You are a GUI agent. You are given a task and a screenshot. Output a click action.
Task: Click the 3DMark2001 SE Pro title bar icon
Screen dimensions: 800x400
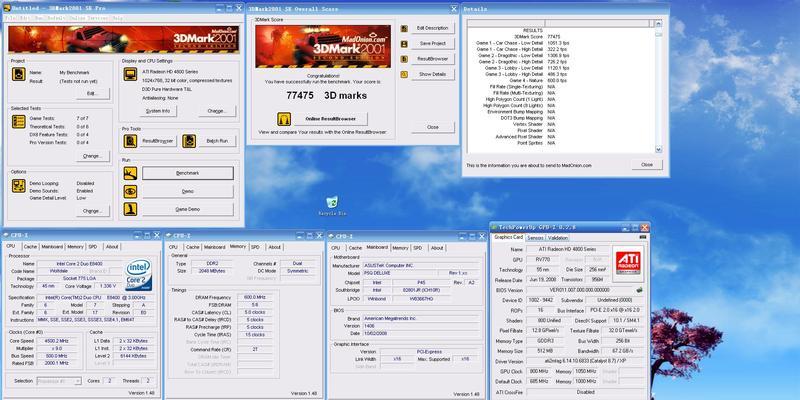(x=7, y=8)
